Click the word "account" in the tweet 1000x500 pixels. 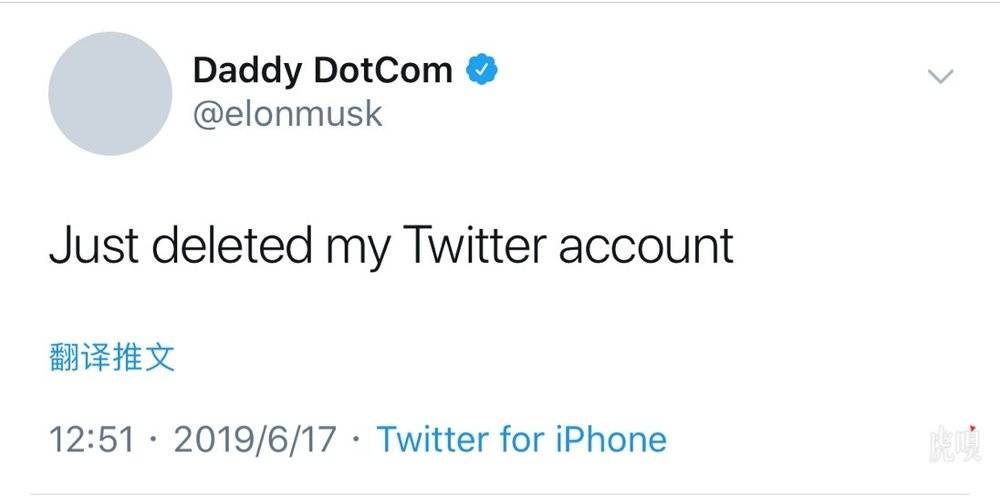(x=646, y=246)
